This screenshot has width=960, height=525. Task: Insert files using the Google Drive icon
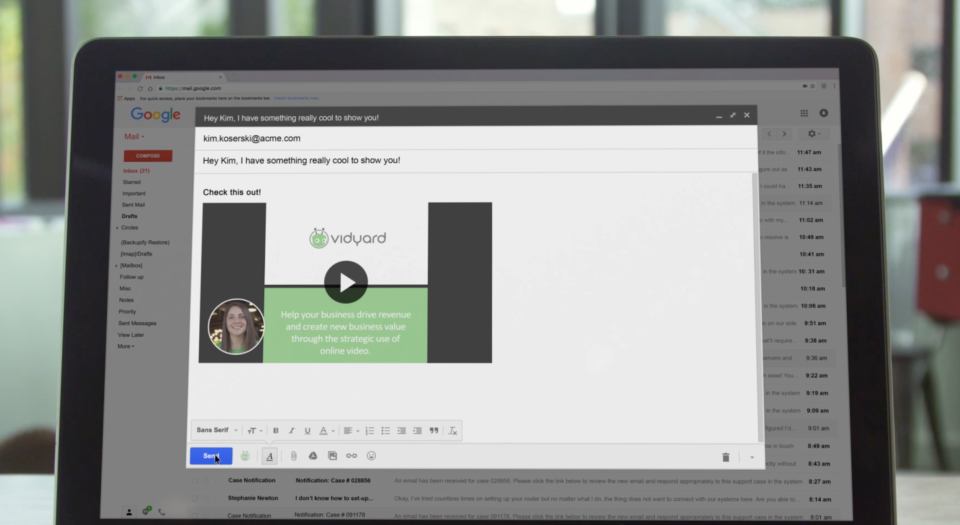(313, 456)
